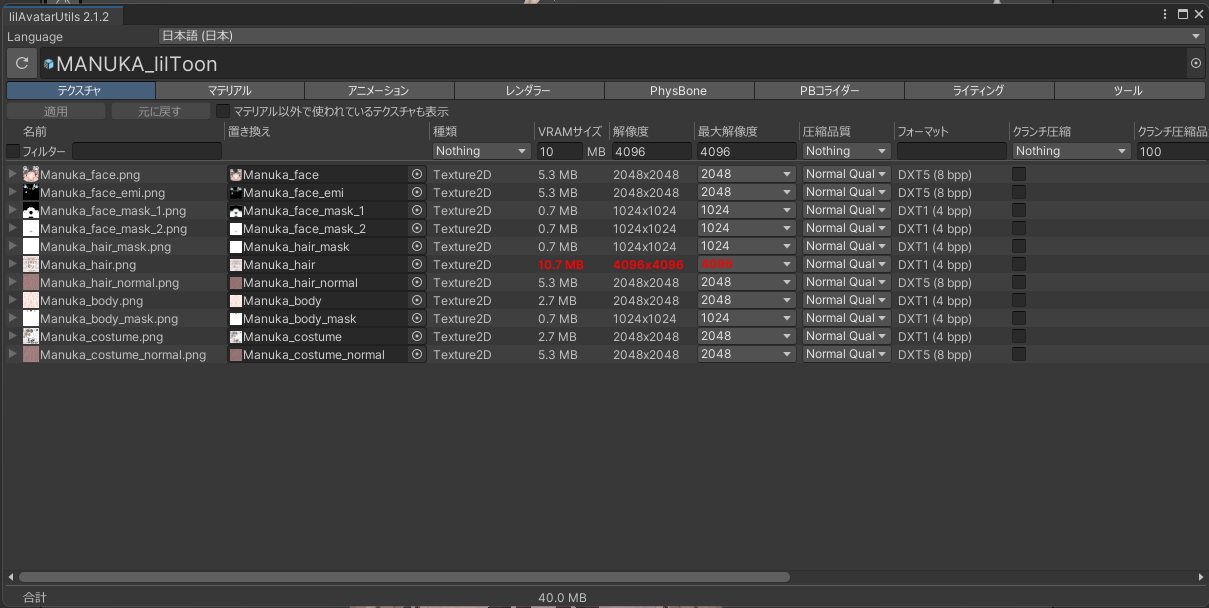
Task: Open object picker for Manuka_costume_normal replacement
Action: [x=417, y=354]
